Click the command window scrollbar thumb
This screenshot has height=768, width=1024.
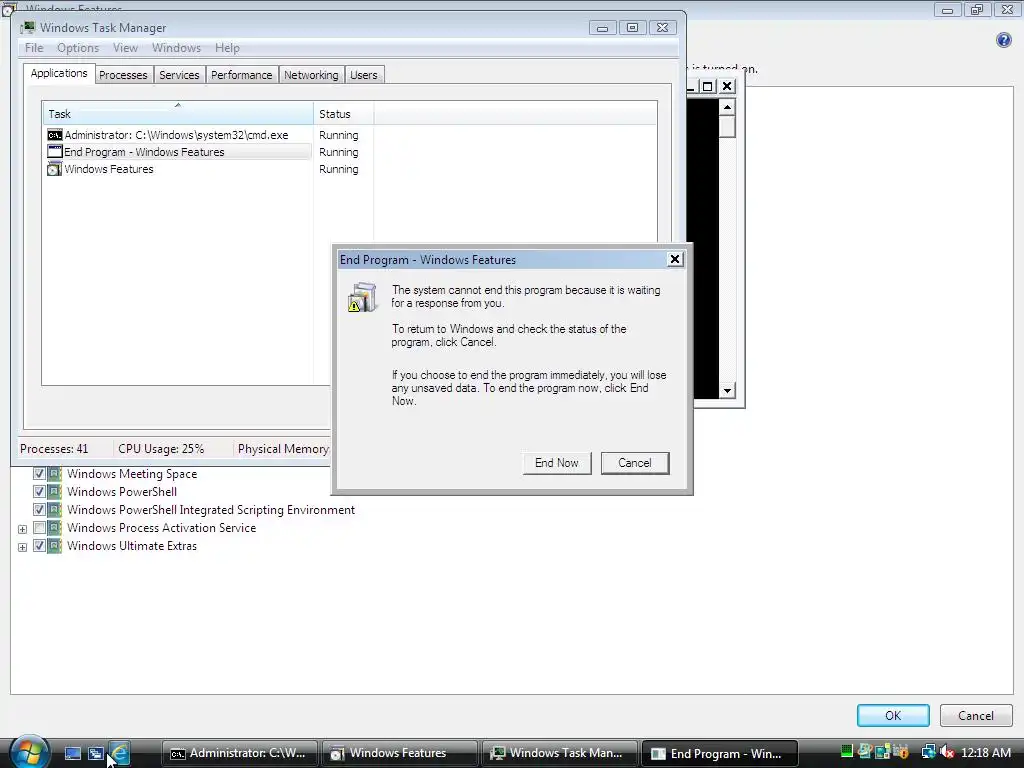coord(728,127)
